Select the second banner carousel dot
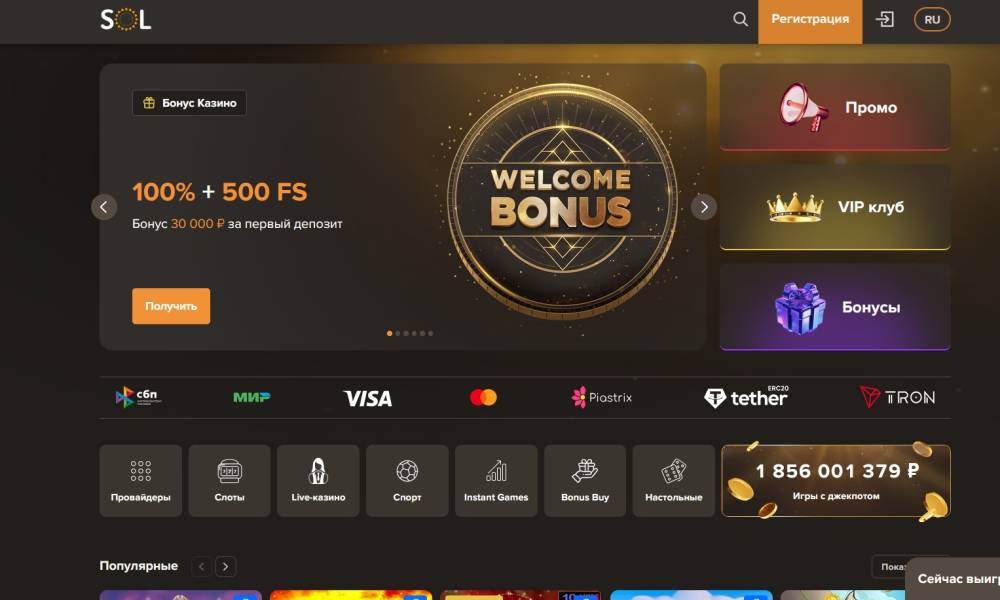The image size is (1000, 600). tap(398, 333)
